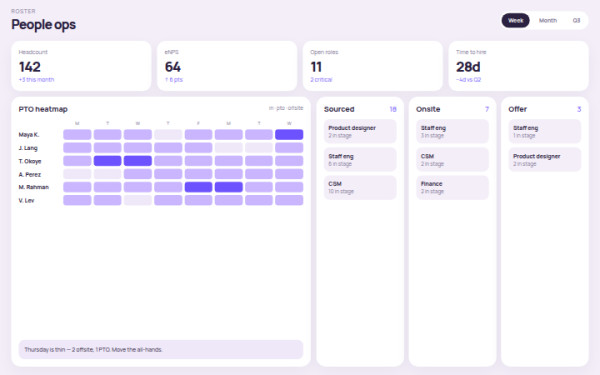This screenshot has height=375, width=600.
Task: Select J. Lang's pale Tuesday cell
Action: (x=259, y=148)
